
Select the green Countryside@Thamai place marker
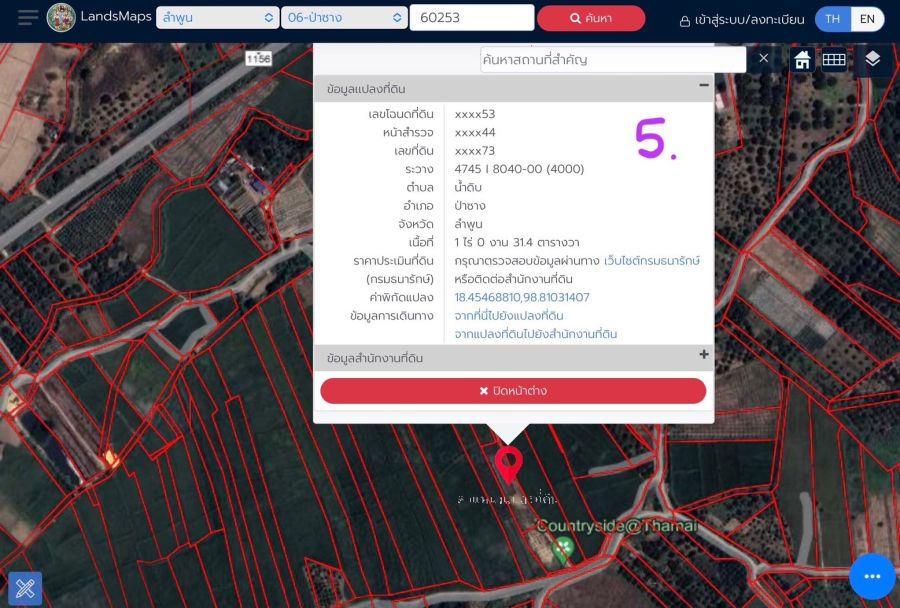(563, 547)
